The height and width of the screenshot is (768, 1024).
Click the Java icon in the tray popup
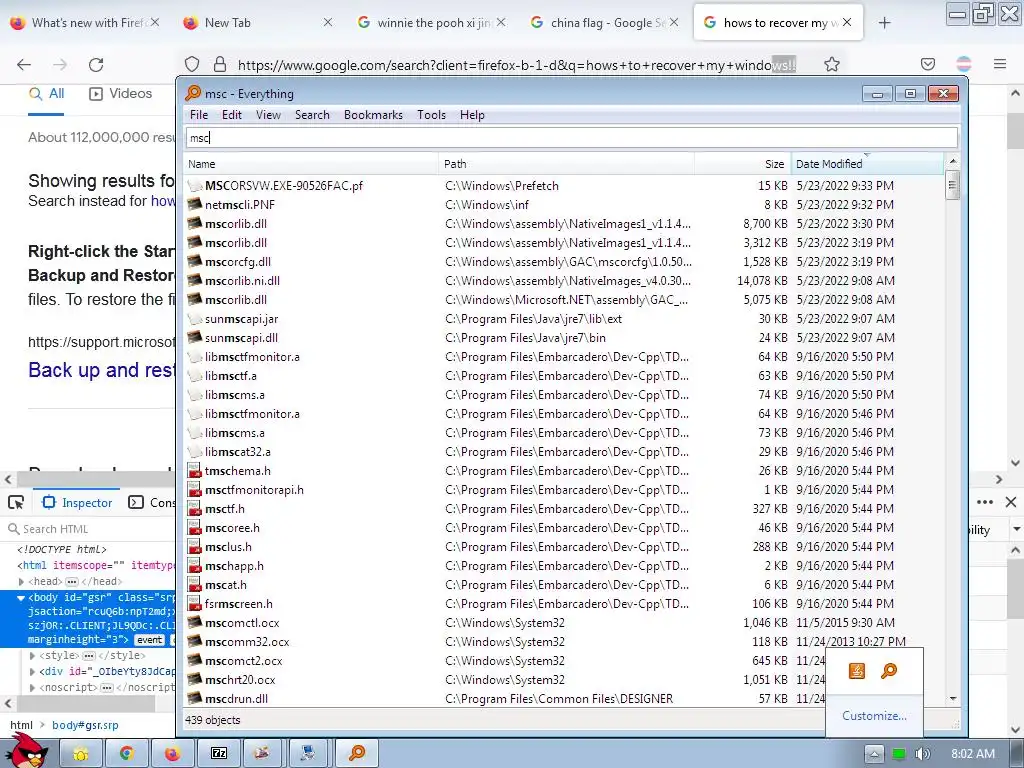pyautogui.click(x=857, y=671)
